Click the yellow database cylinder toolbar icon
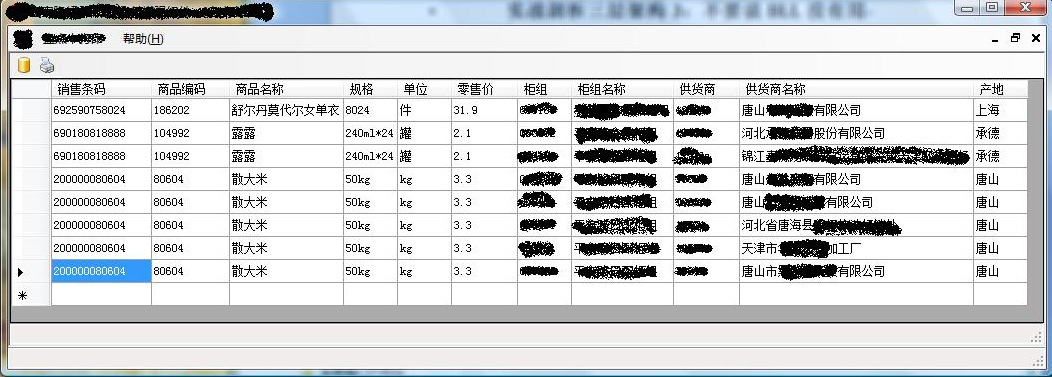This screenshot has height=377, width=1052. [24, 65]
